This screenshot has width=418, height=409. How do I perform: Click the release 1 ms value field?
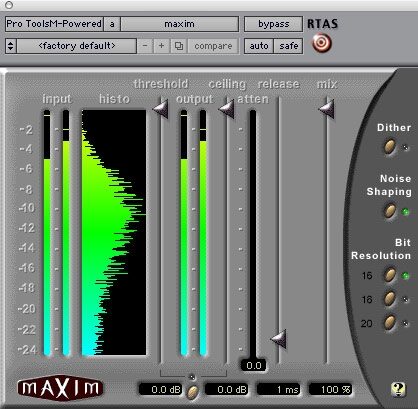tap(279, 389)
